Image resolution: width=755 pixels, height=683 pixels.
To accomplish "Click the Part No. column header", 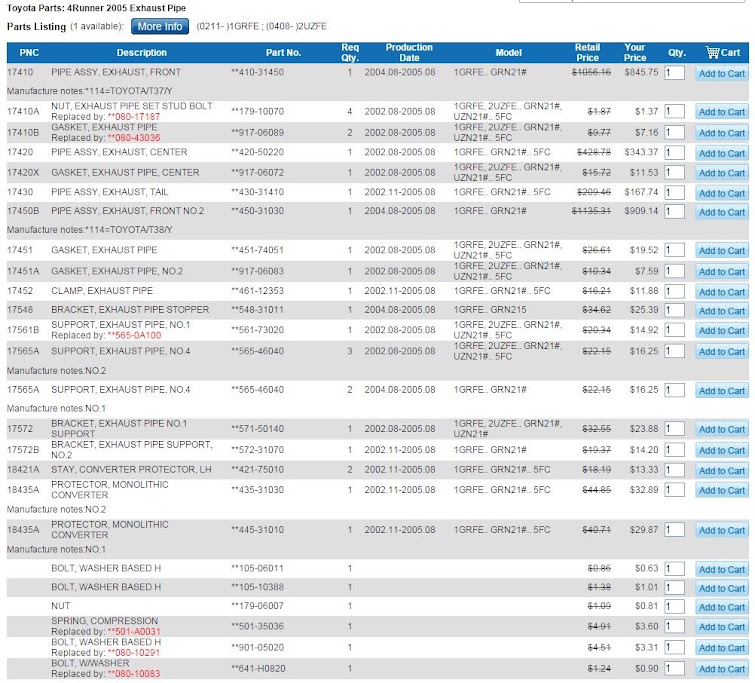I will click(x=283, y=53).
